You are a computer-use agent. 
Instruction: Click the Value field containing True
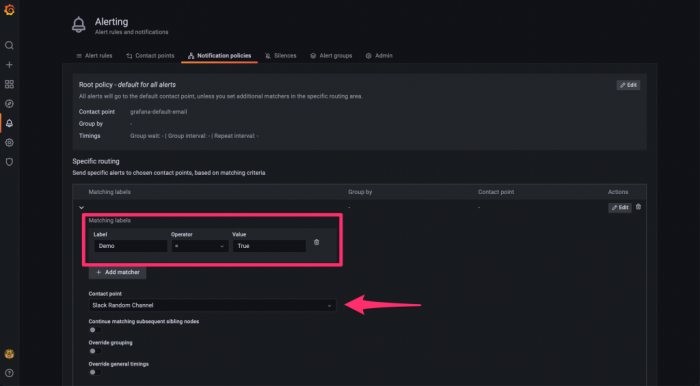coord(269,246)
